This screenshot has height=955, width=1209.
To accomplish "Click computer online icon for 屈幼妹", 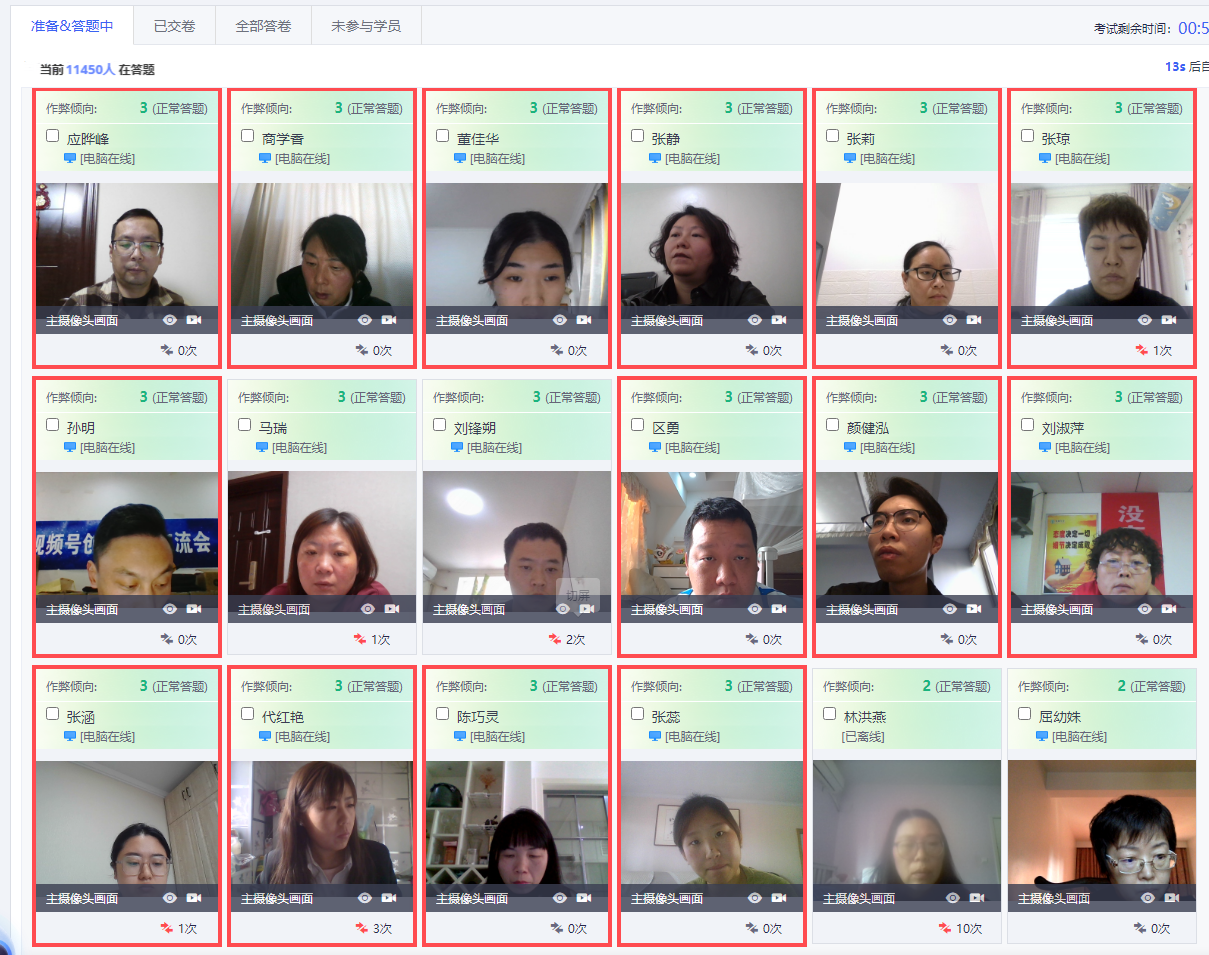I will [1042, 737].
